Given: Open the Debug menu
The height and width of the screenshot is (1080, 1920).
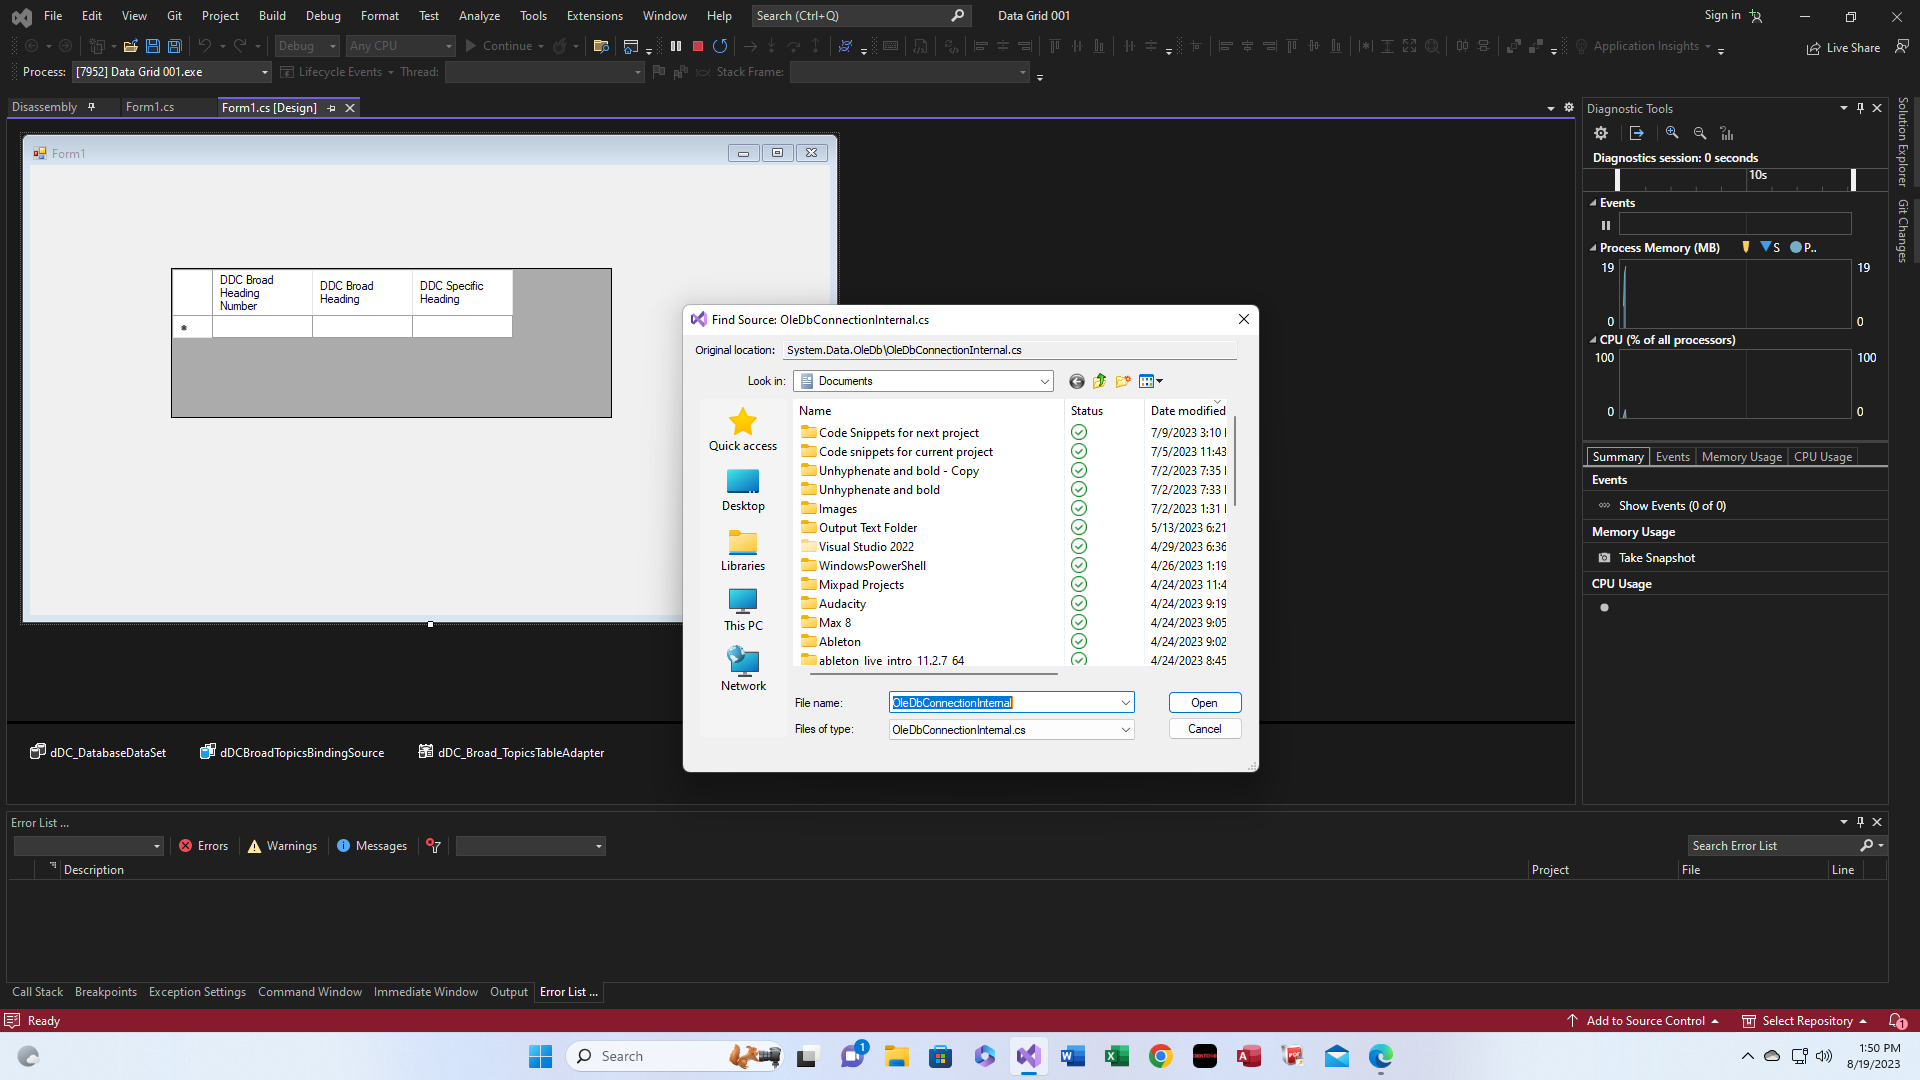Looking at the screenshot, I should pyautogui.click(x=322, y=15).
